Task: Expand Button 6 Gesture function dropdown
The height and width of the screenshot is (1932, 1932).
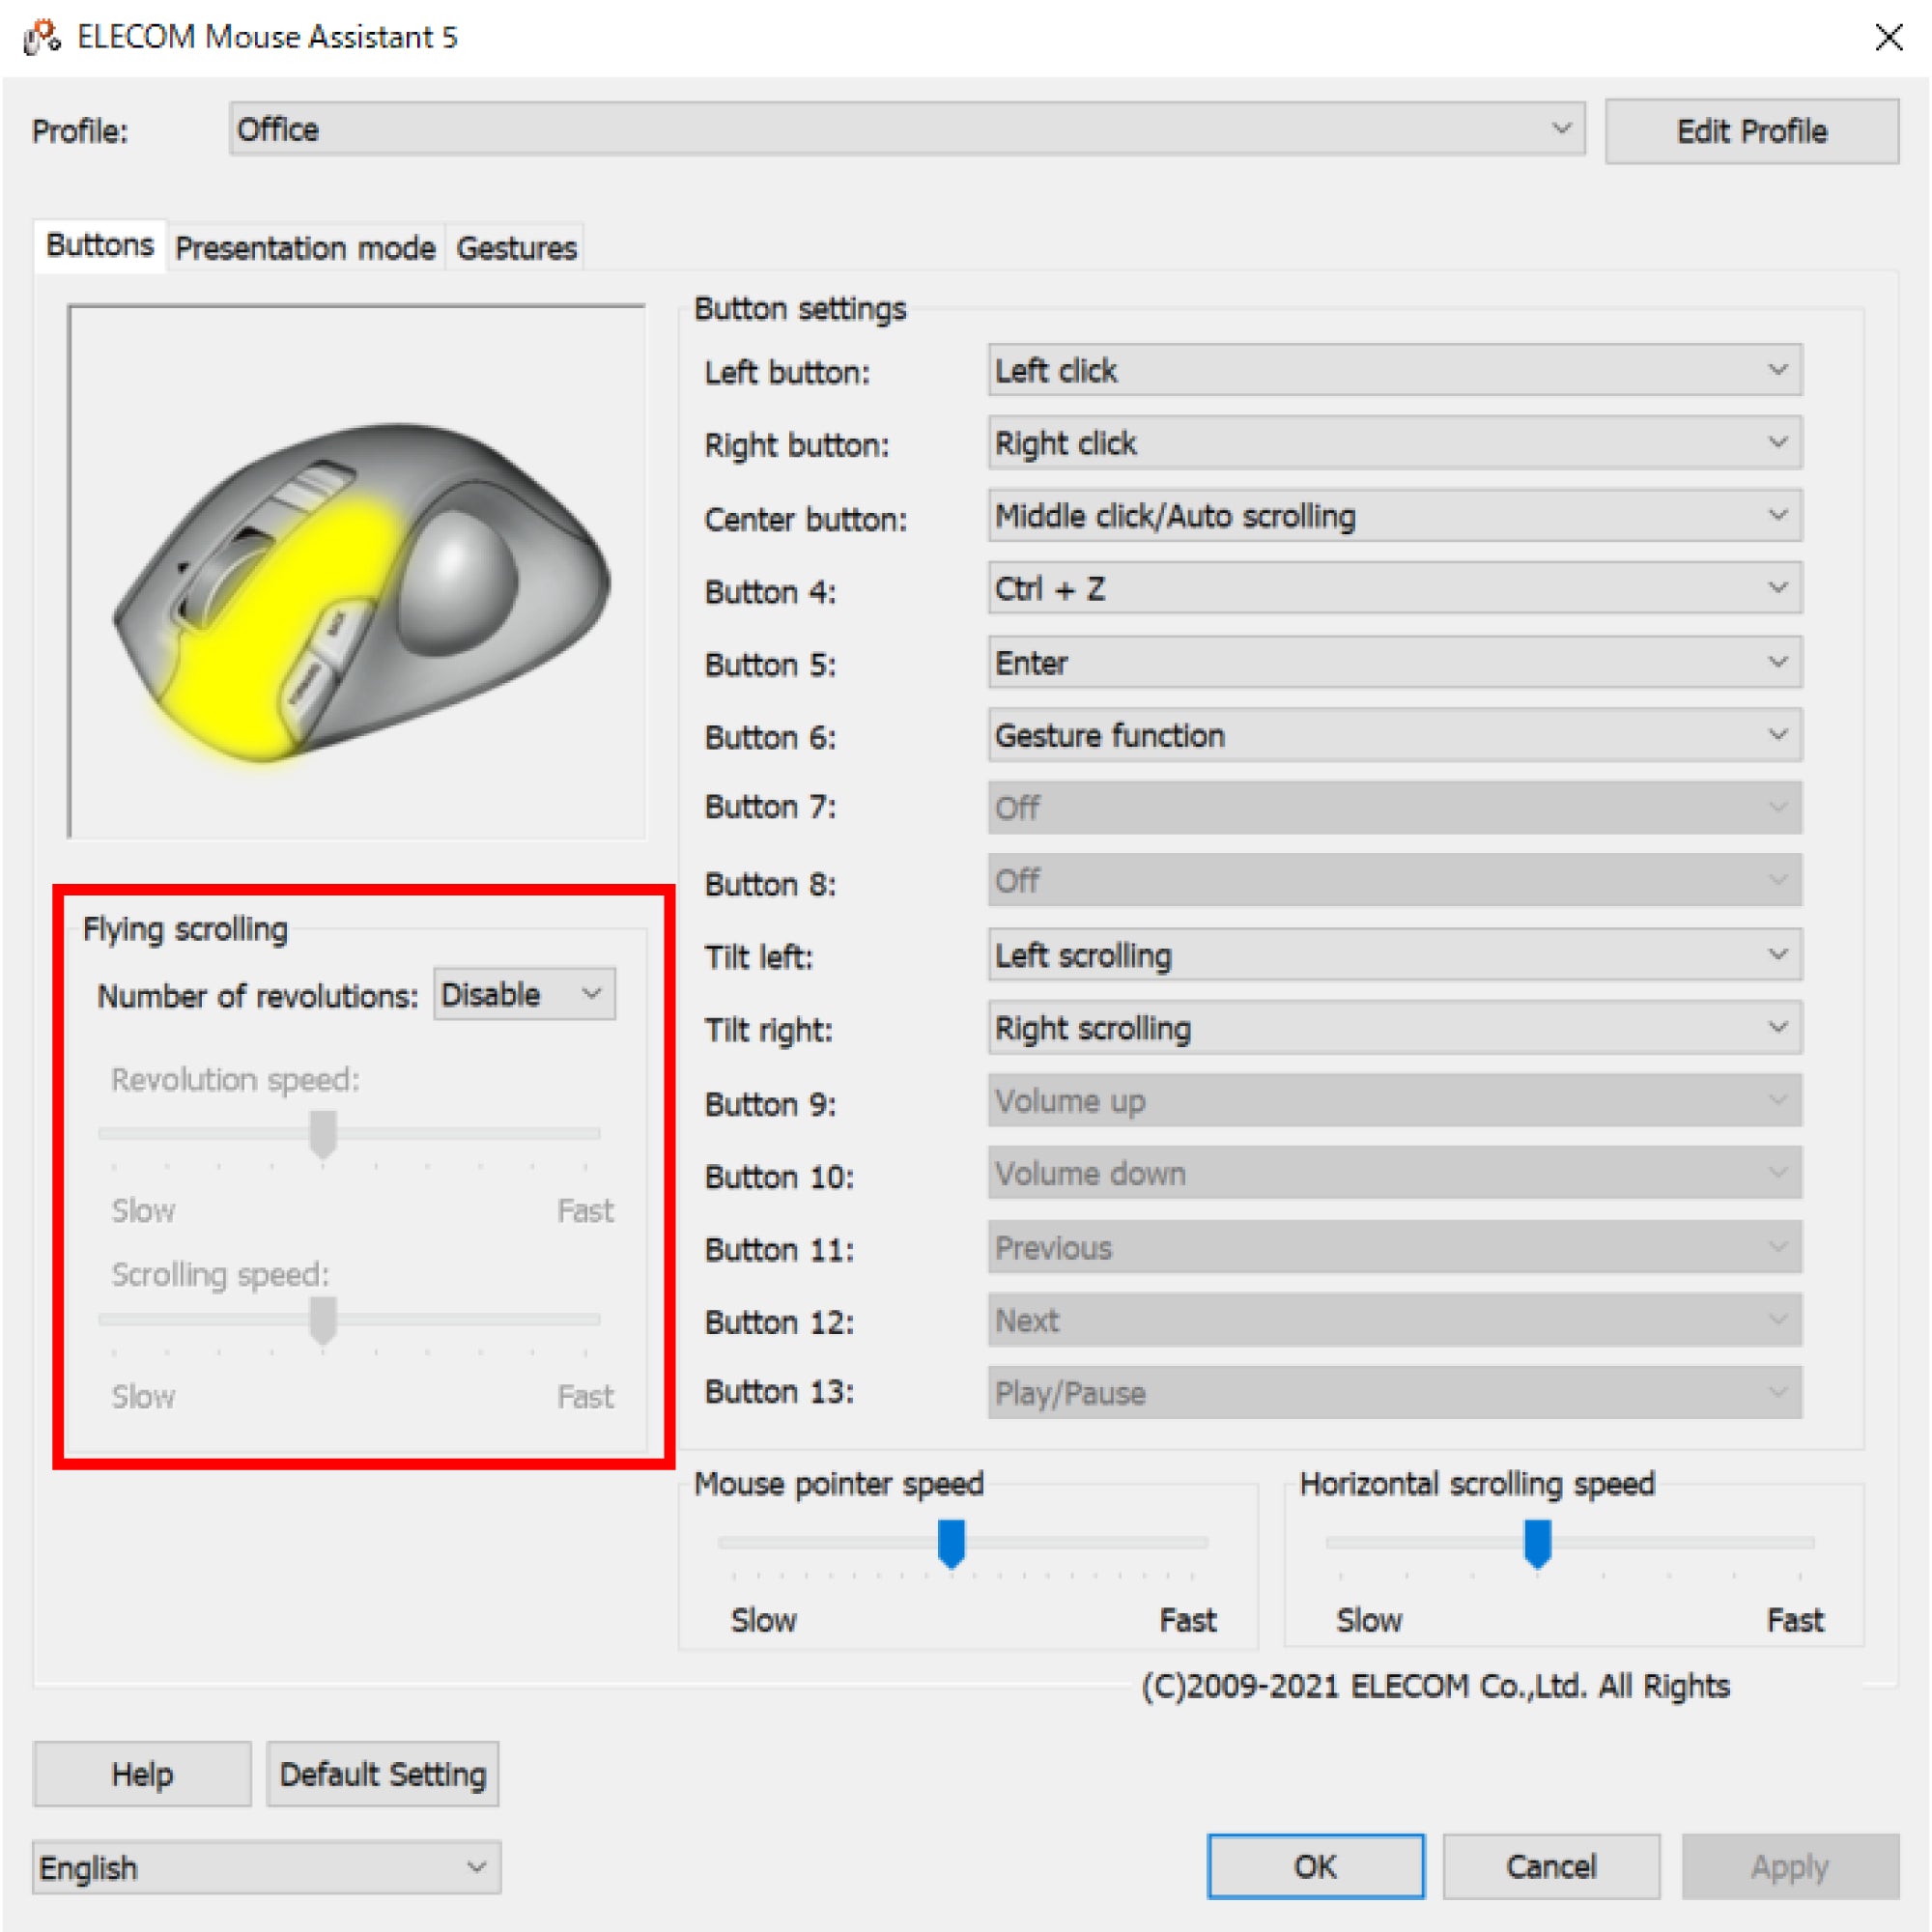Action: (x=1395, y=735)
